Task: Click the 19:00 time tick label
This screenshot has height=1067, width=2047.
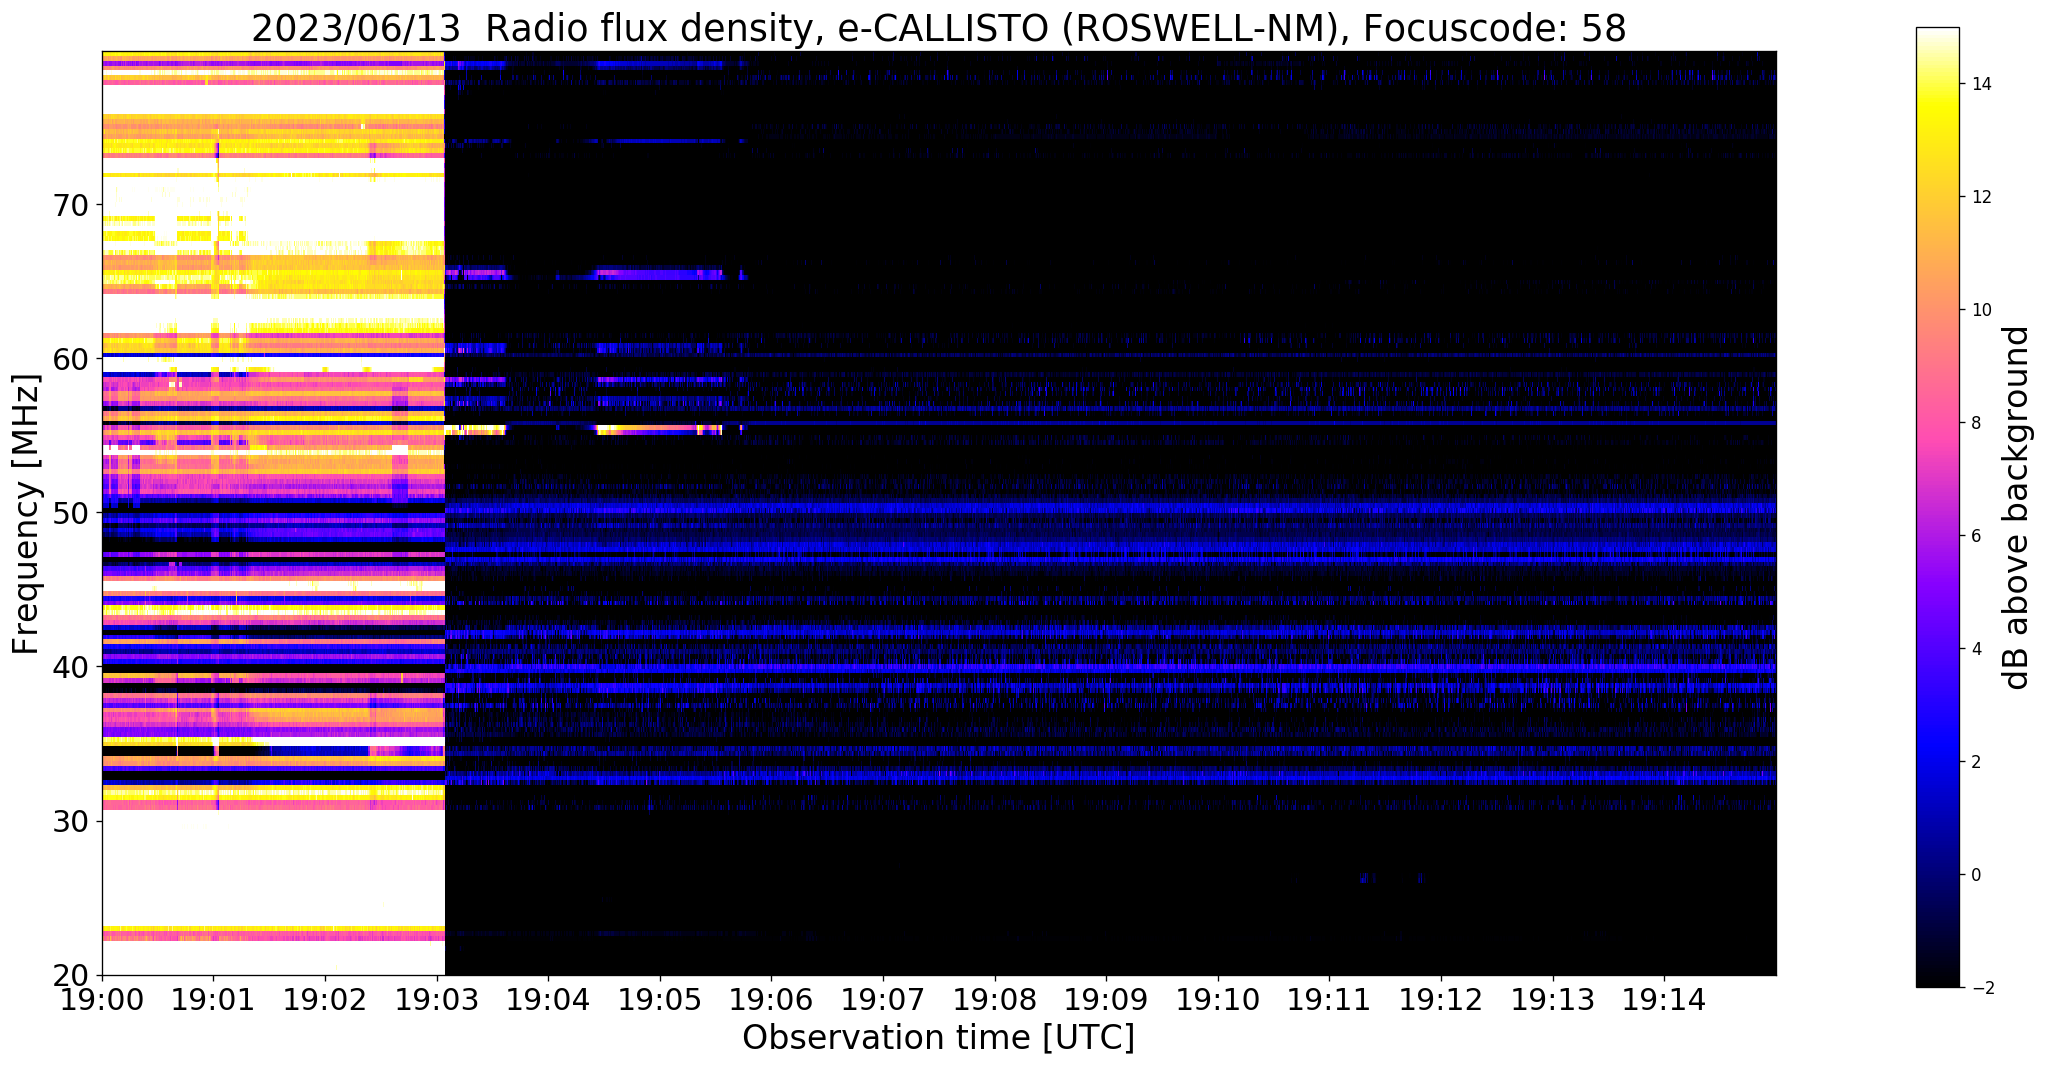Action: [x=102, y=999]
